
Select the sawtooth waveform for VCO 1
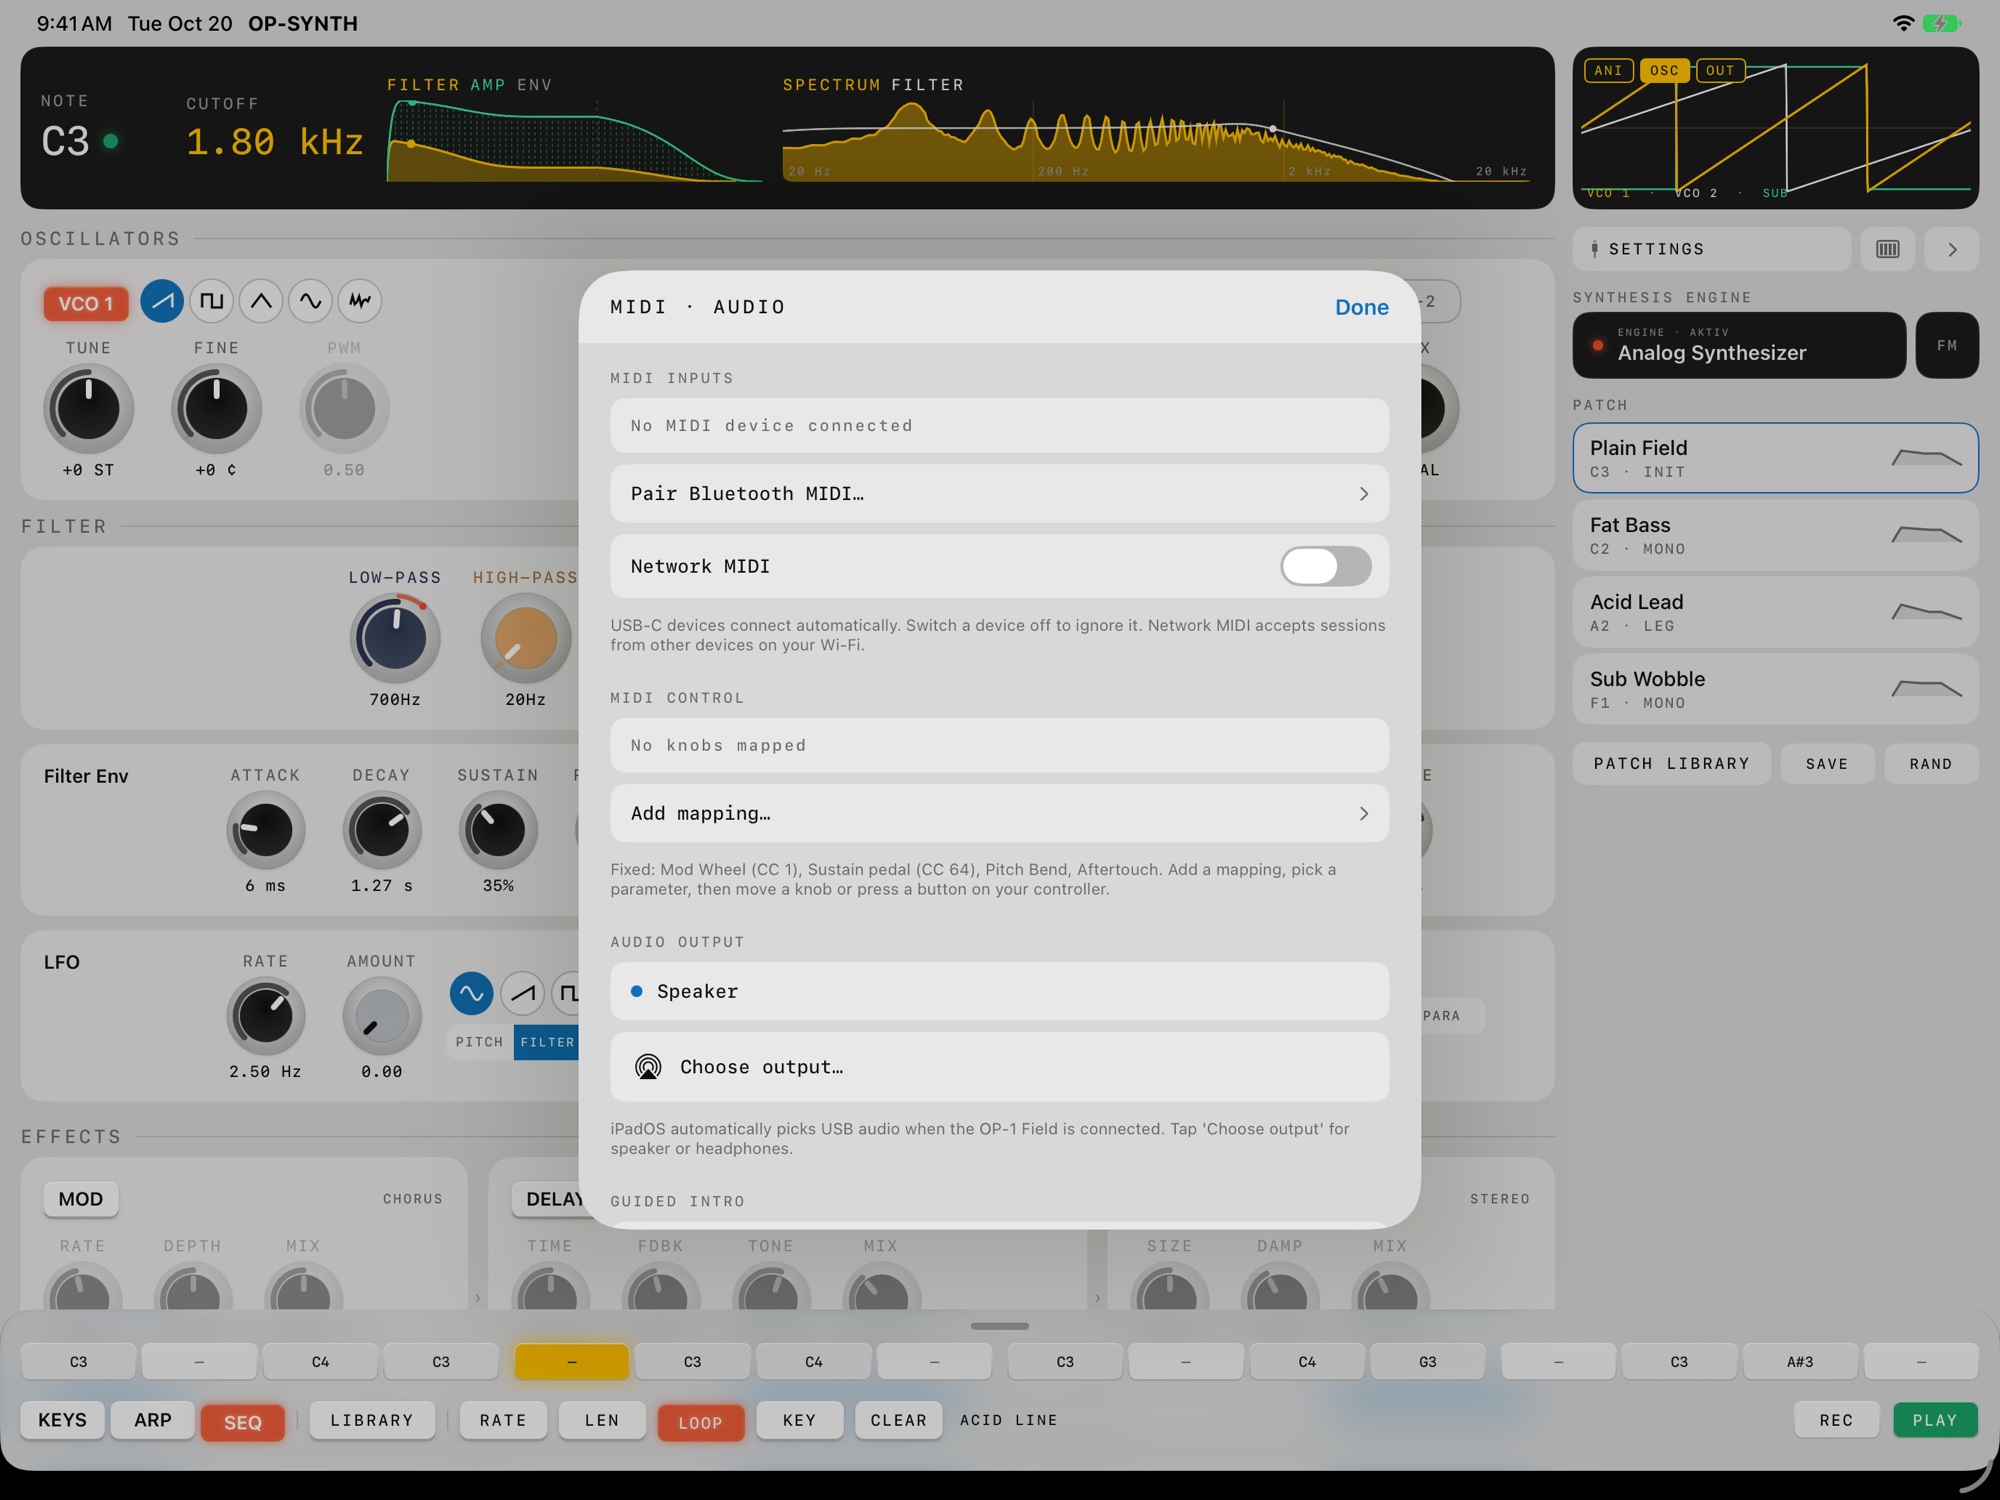pyautogui.click(x=162, y=301)
